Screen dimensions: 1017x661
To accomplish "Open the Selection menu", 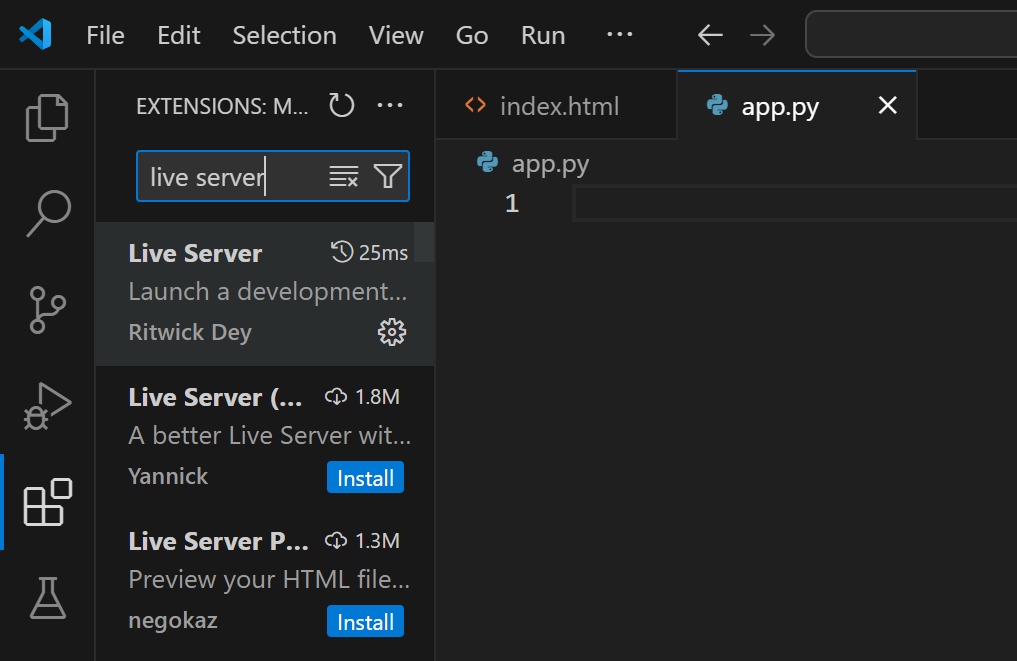I will pos(284,35).
